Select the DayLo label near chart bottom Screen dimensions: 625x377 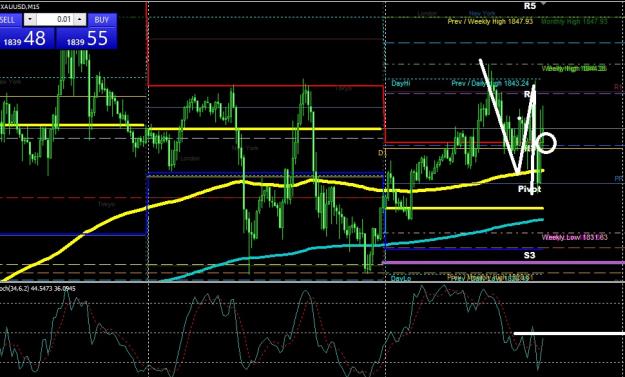click(x=401, y=278)
